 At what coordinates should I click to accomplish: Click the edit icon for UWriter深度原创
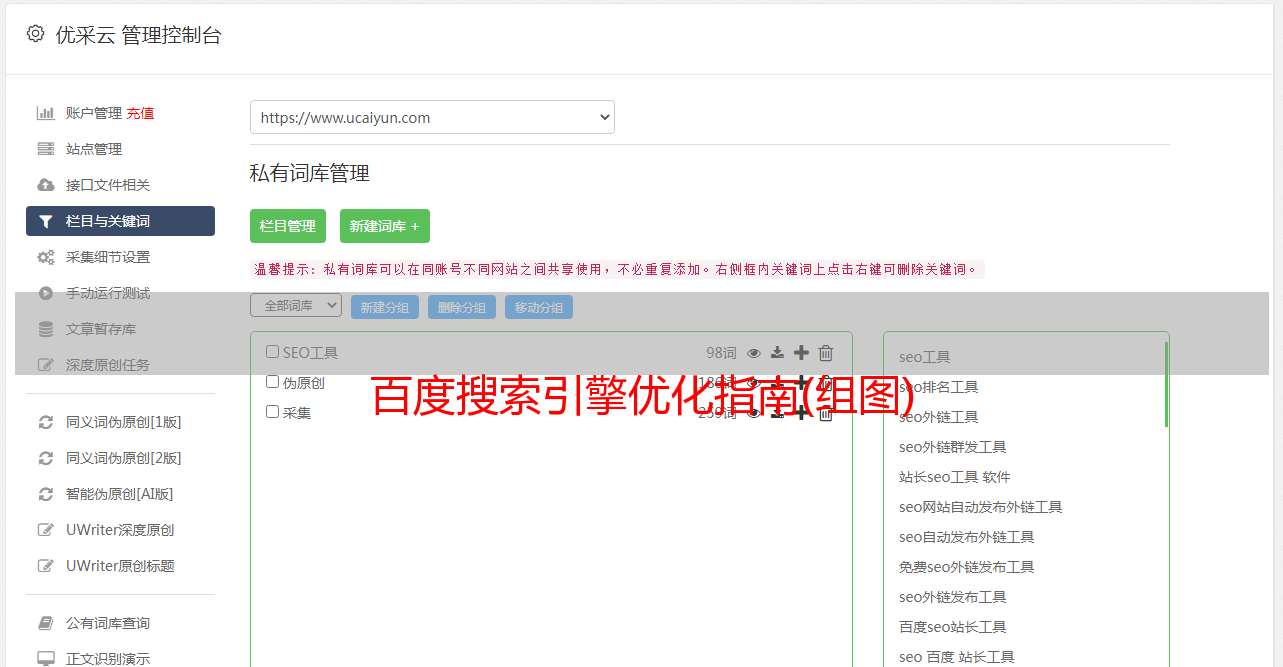click(46, 530)
